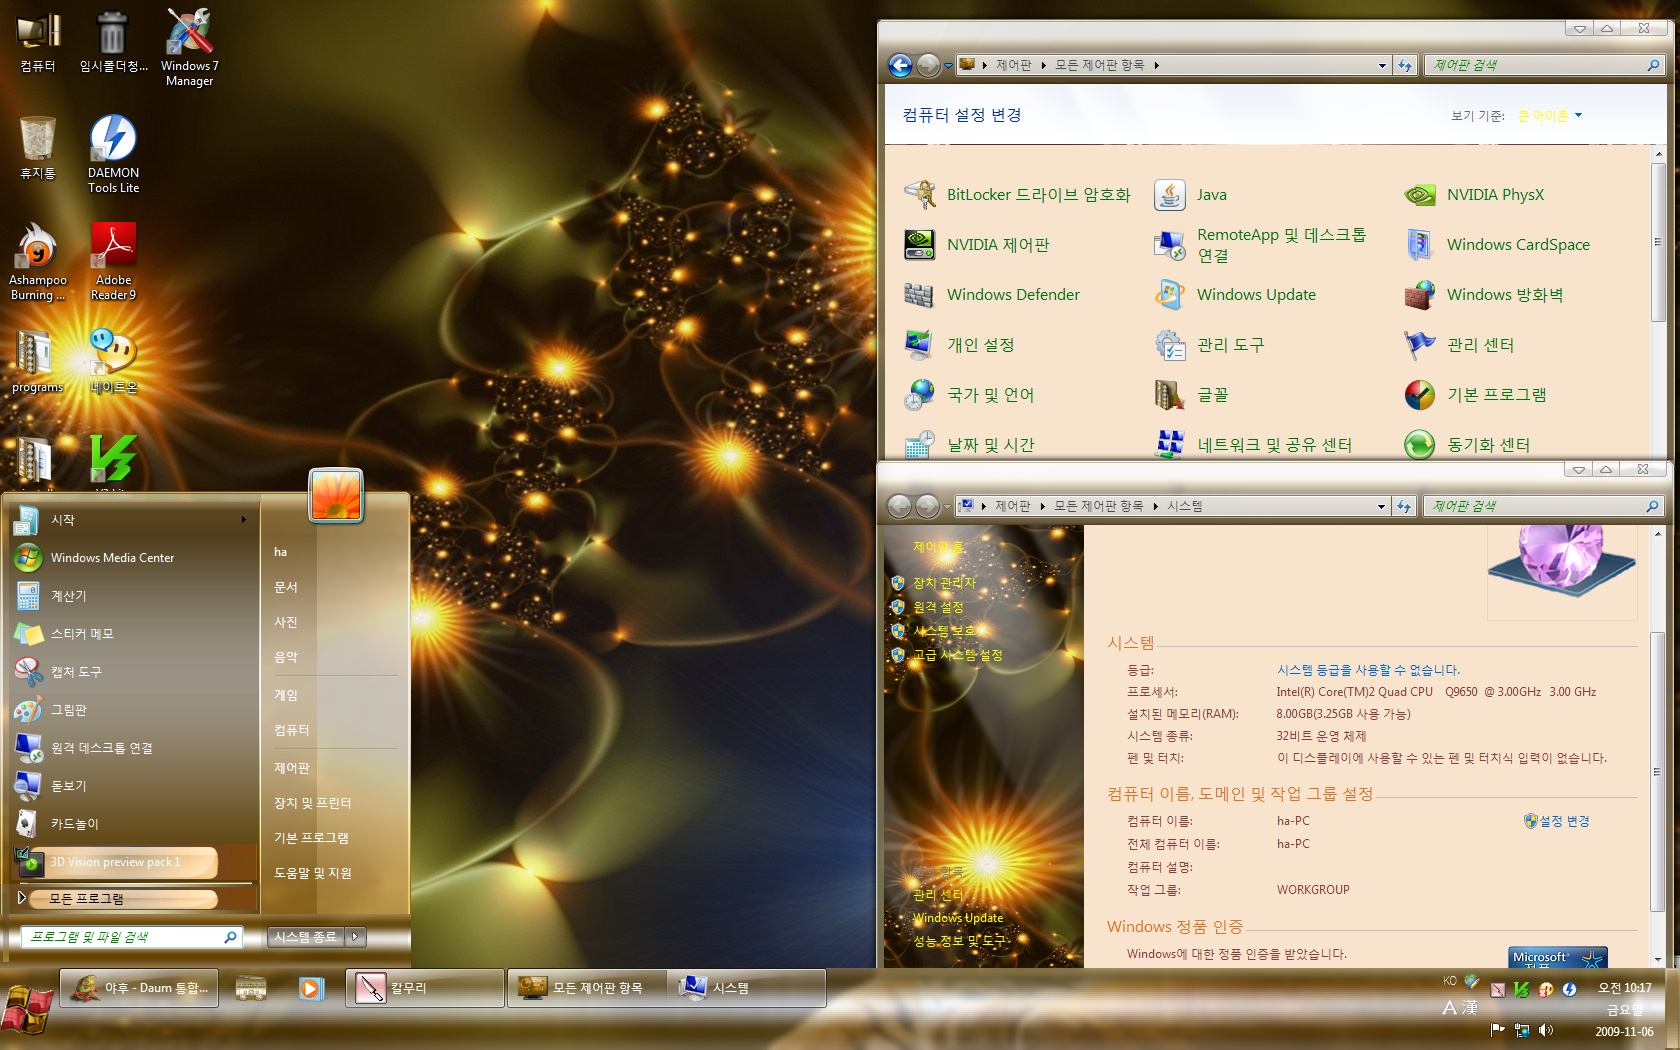Open Windows Update in control panel list
Viewport: 1680px width, 1050px height.
[x=1234, y=295]
